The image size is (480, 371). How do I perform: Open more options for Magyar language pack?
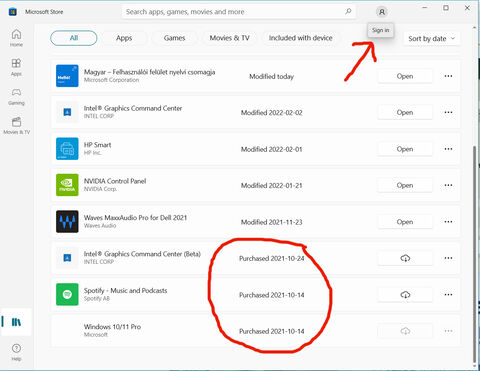[448, 76]
